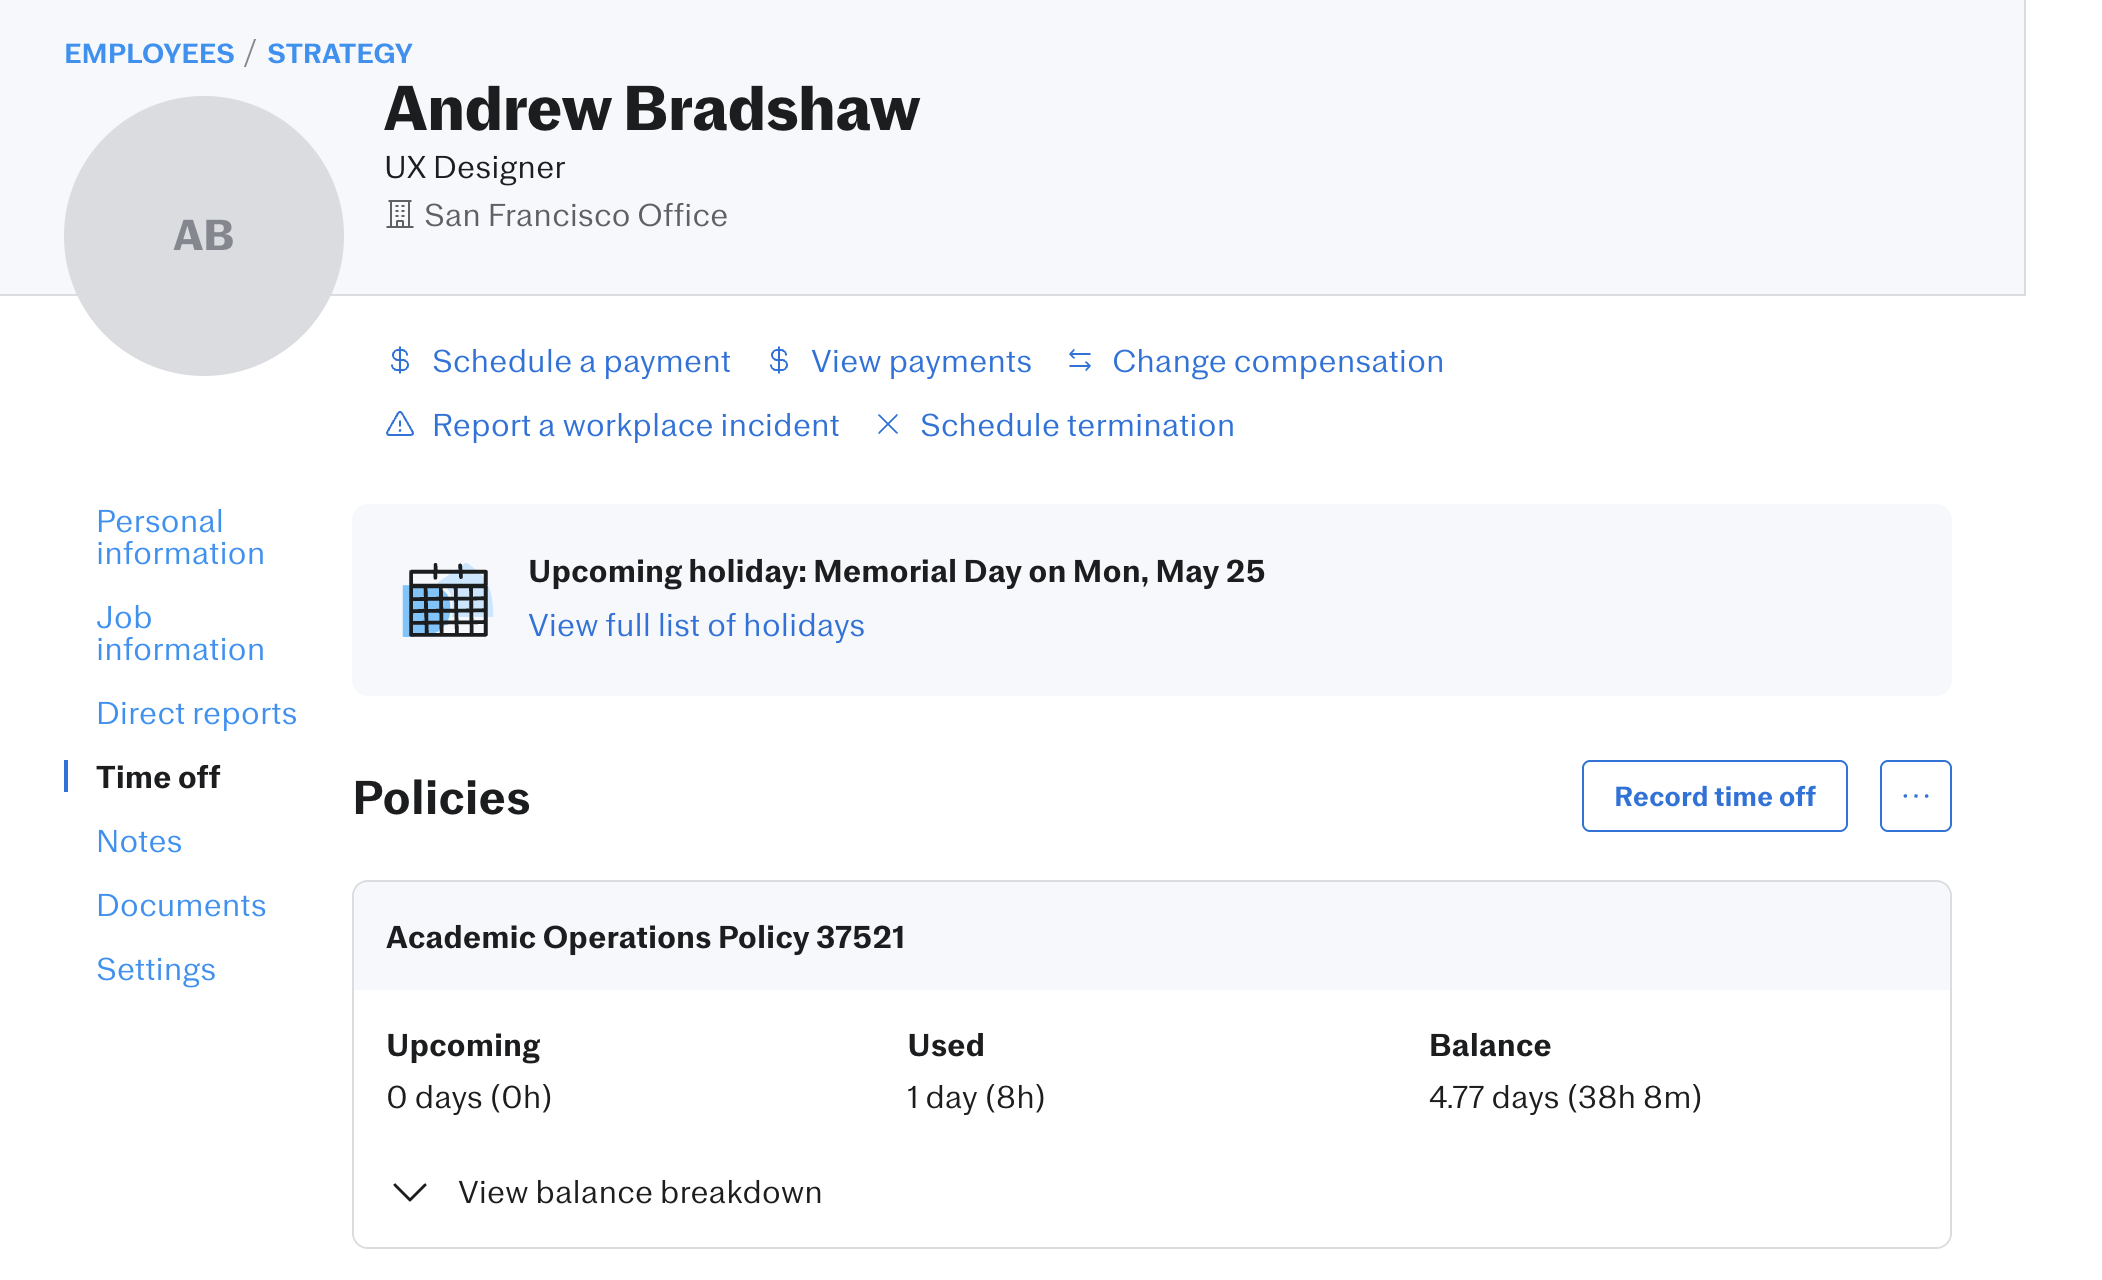Click the swap arrows icon for Change compensation
The image size is (2102, 1280).
[x=1080, y=361]
